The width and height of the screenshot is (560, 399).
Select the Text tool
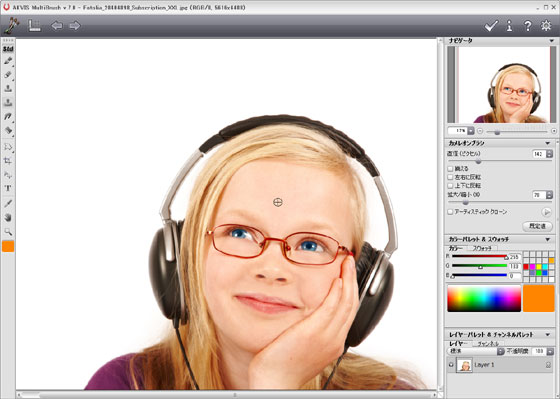click(8, 188)
